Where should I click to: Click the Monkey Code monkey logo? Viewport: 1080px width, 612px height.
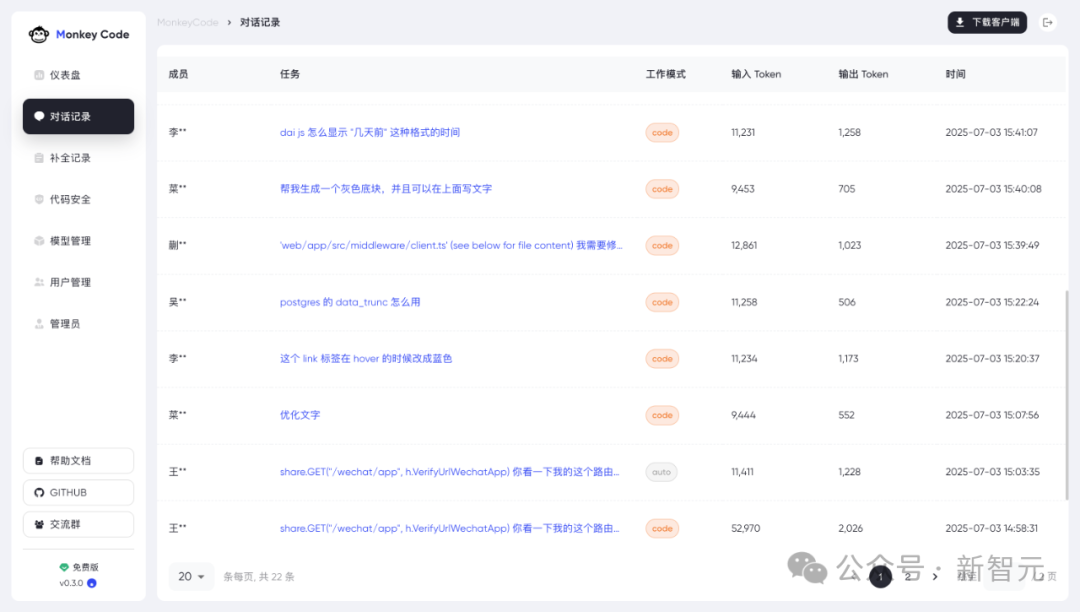pyautogui.click(x=38, y=33)
